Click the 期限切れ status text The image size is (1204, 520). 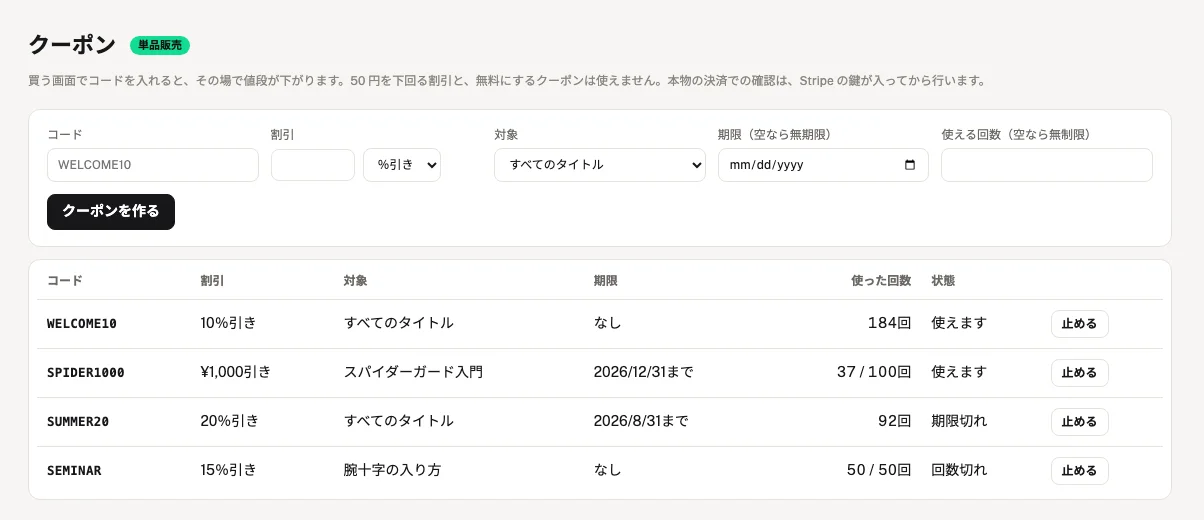tap(959, 421)
